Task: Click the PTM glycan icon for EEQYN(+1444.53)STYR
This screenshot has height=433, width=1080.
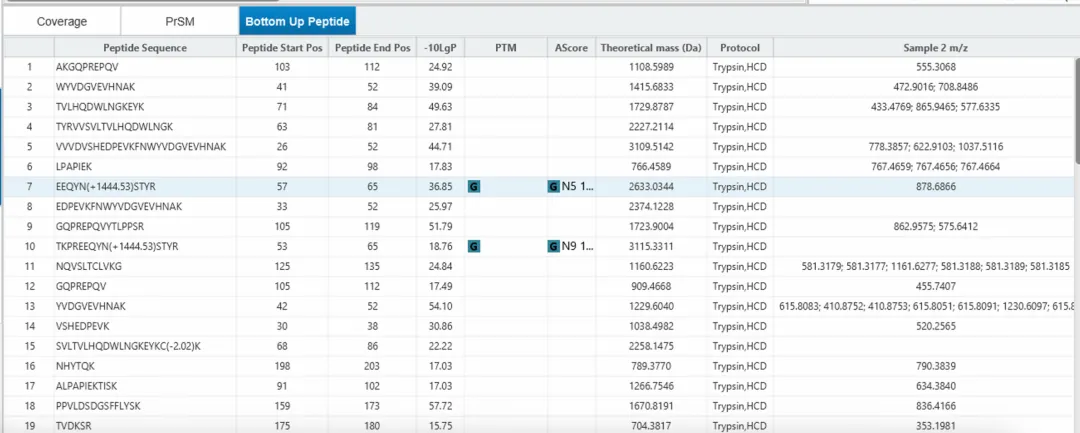Action: pyautogui.click(x=474, y=186)
